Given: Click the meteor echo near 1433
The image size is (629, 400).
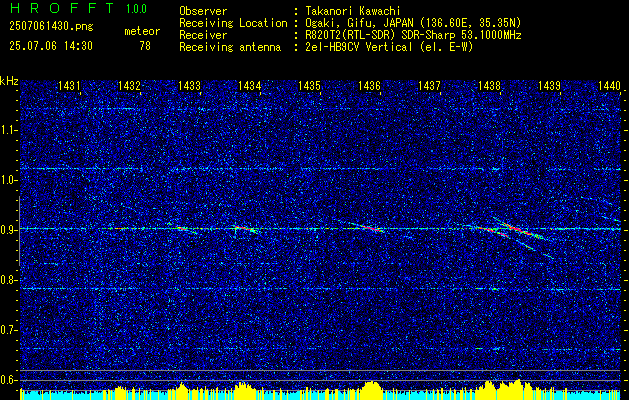Looking at the screenshot, I should tap(185, 229).
